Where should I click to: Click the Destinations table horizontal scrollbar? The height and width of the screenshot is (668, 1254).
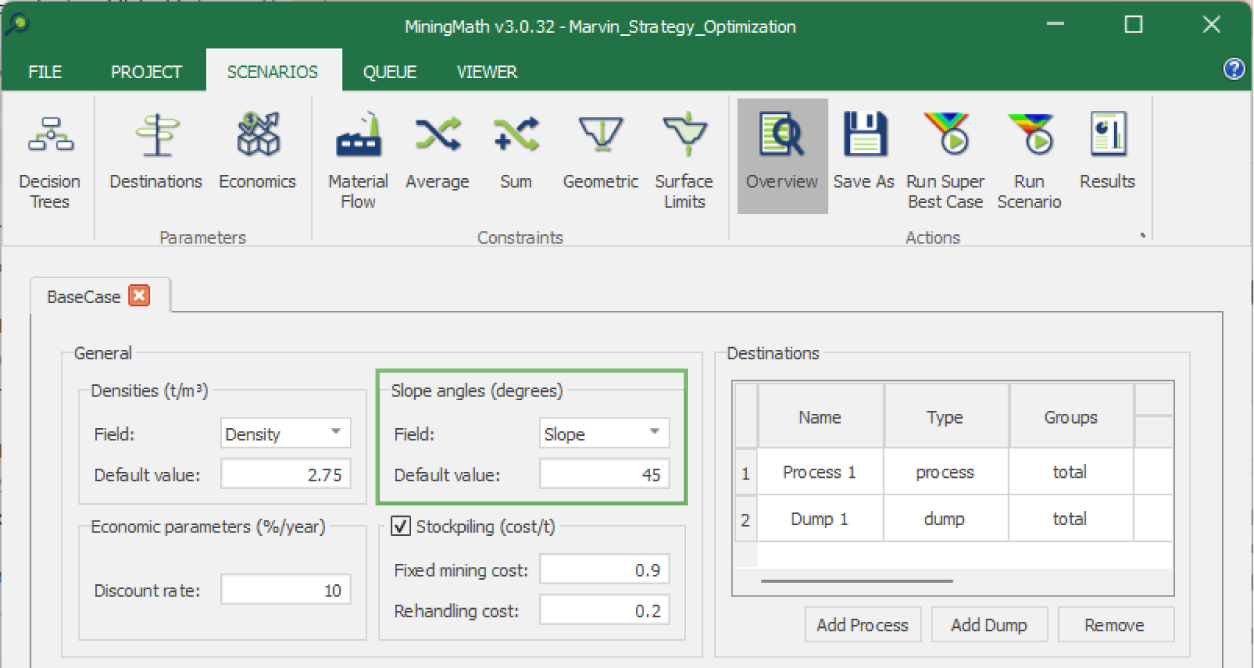856,580
